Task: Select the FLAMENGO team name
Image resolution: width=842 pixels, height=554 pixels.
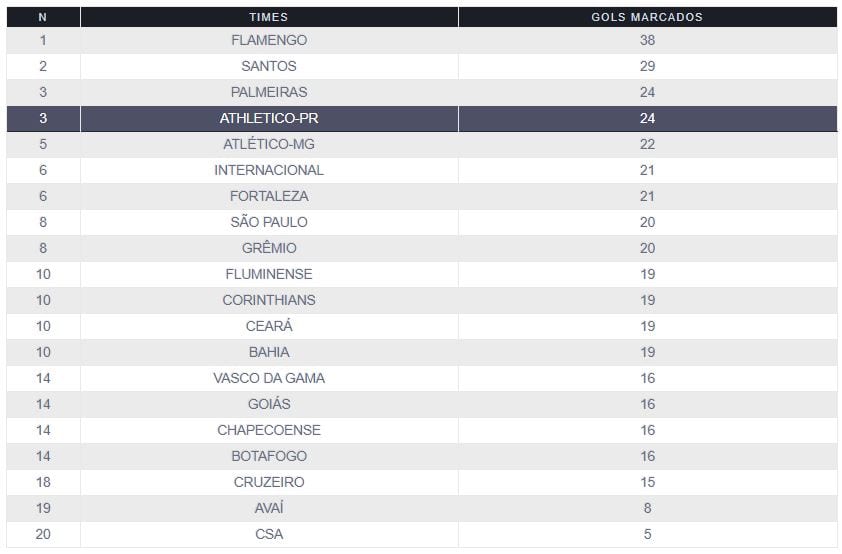Action: coord(268,41)
